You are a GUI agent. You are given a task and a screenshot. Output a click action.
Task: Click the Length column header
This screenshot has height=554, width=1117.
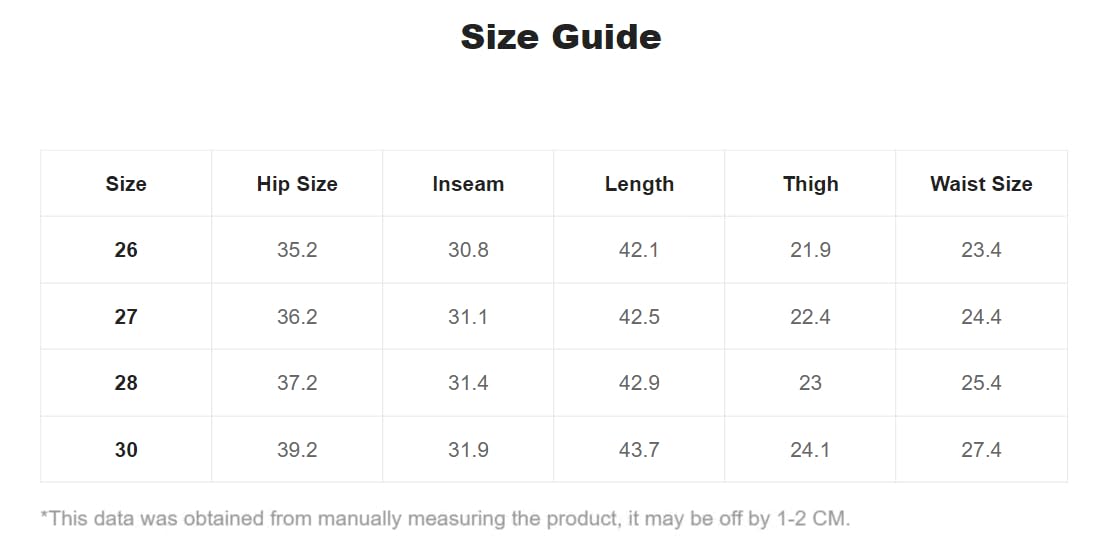pyautogui.click(x=639, y=184)
